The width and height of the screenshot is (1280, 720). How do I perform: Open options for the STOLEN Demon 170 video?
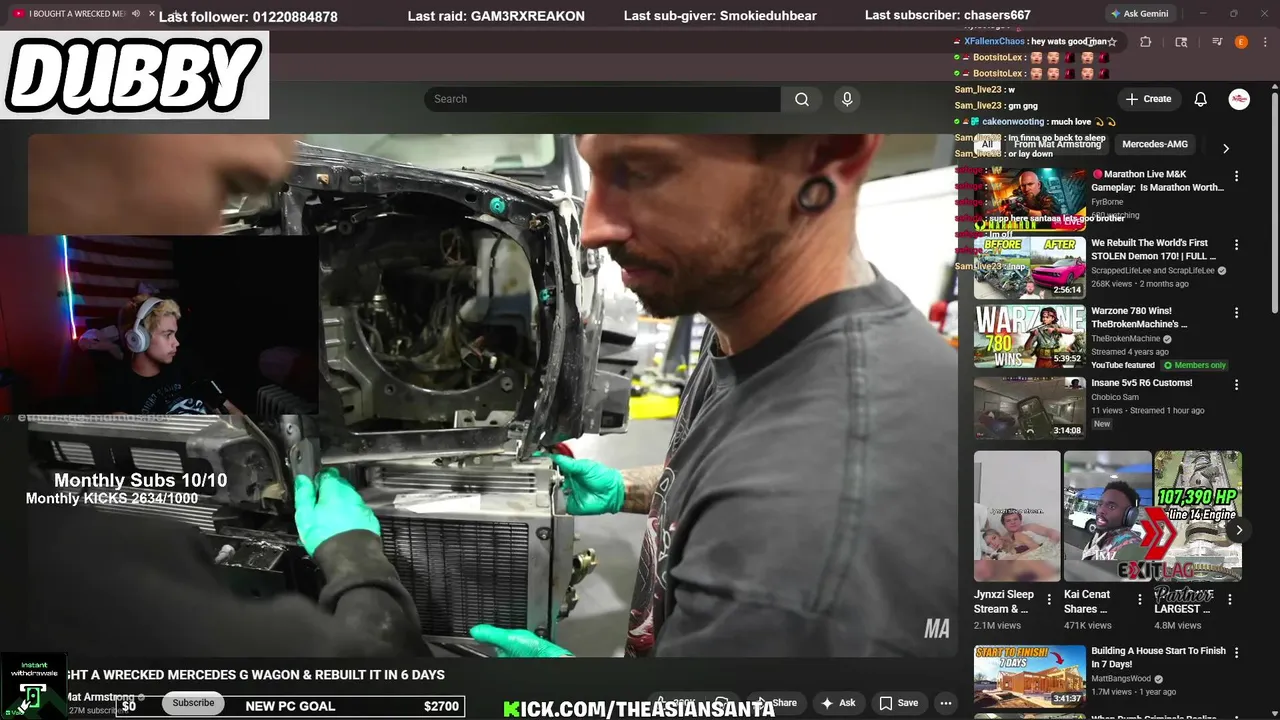(1236, 244)
